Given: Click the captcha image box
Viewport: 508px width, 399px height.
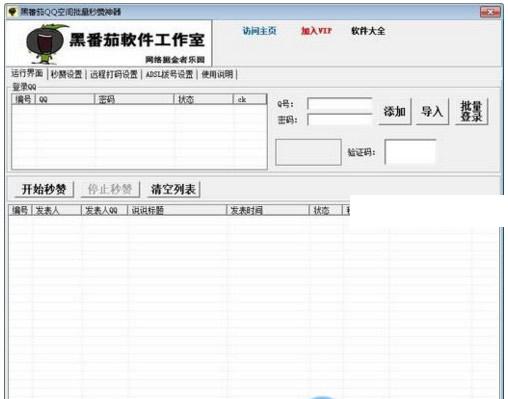Looking at the screenshot, I should click(x=308, y=152).
